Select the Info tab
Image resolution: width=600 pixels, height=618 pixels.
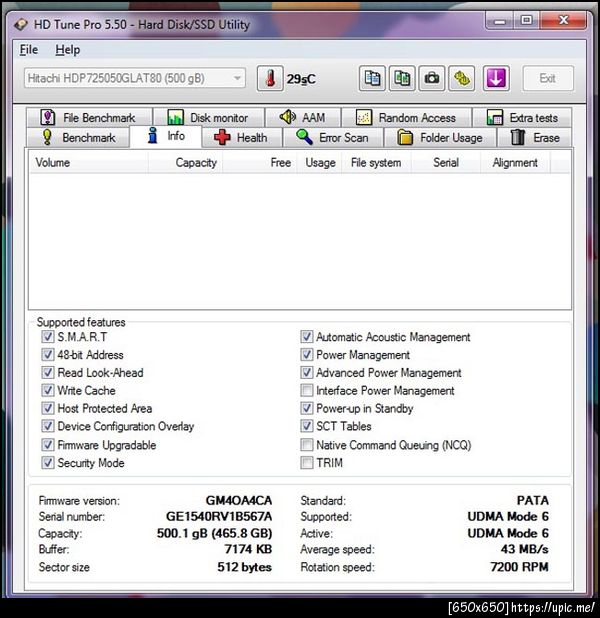(x=166, y=136)
